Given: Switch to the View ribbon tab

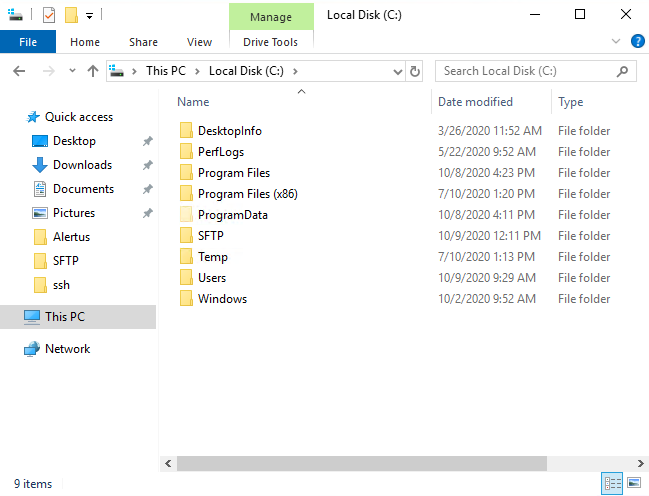Looking at the screenshot, I should 199,42.
